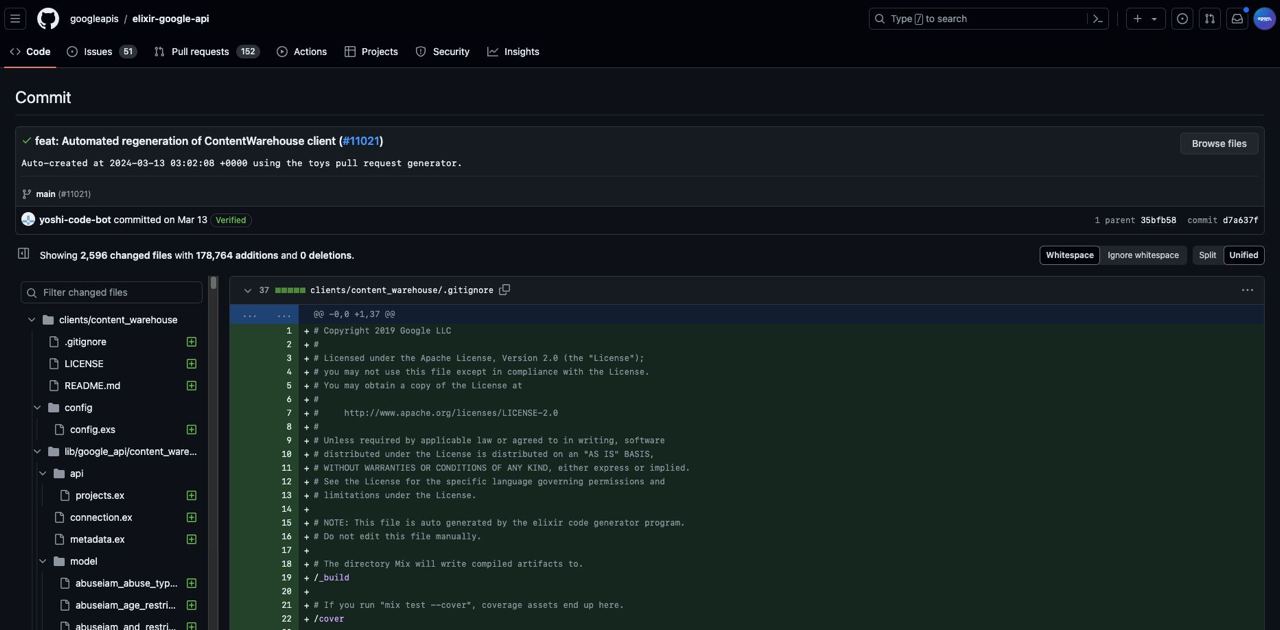Open the Insights tab
1280x630 pixels.
coord(513,51)
